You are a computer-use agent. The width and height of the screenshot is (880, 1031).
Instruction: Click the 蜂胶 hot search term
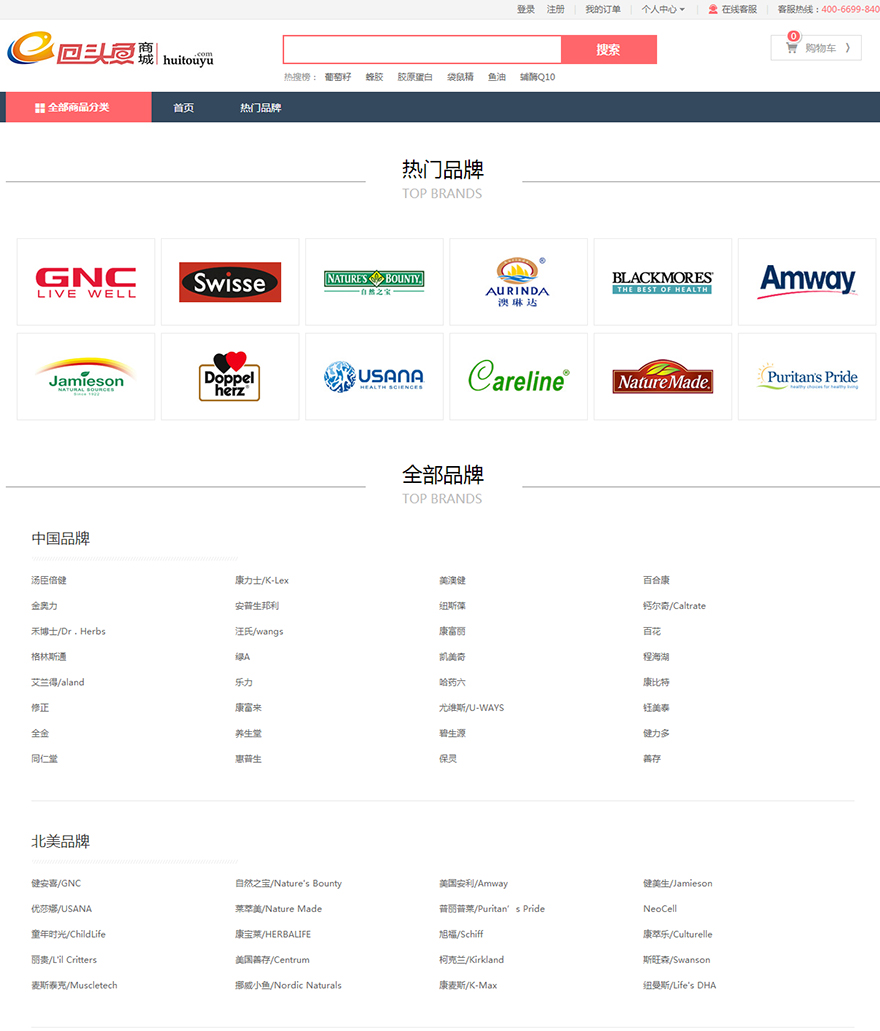tap(374, 77)
